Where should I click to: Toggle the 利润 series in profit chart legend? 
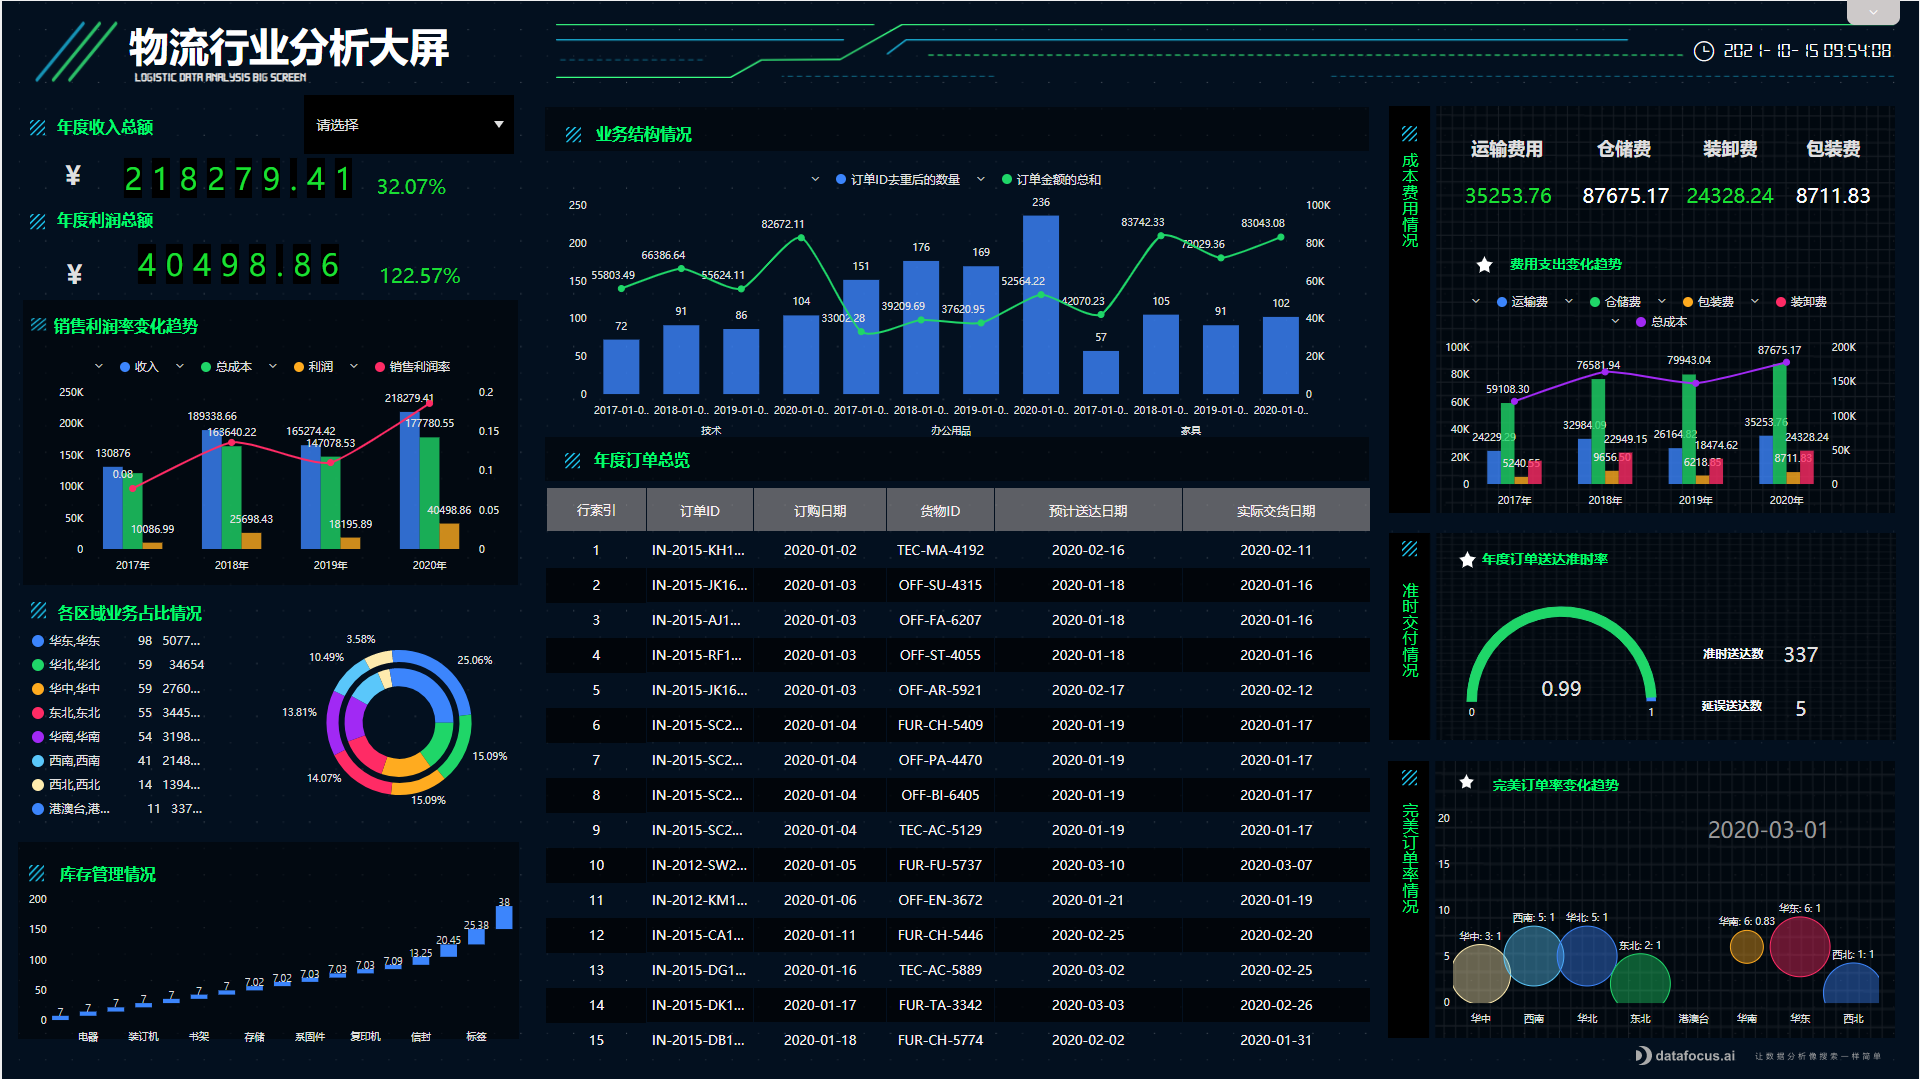[313, 367]
